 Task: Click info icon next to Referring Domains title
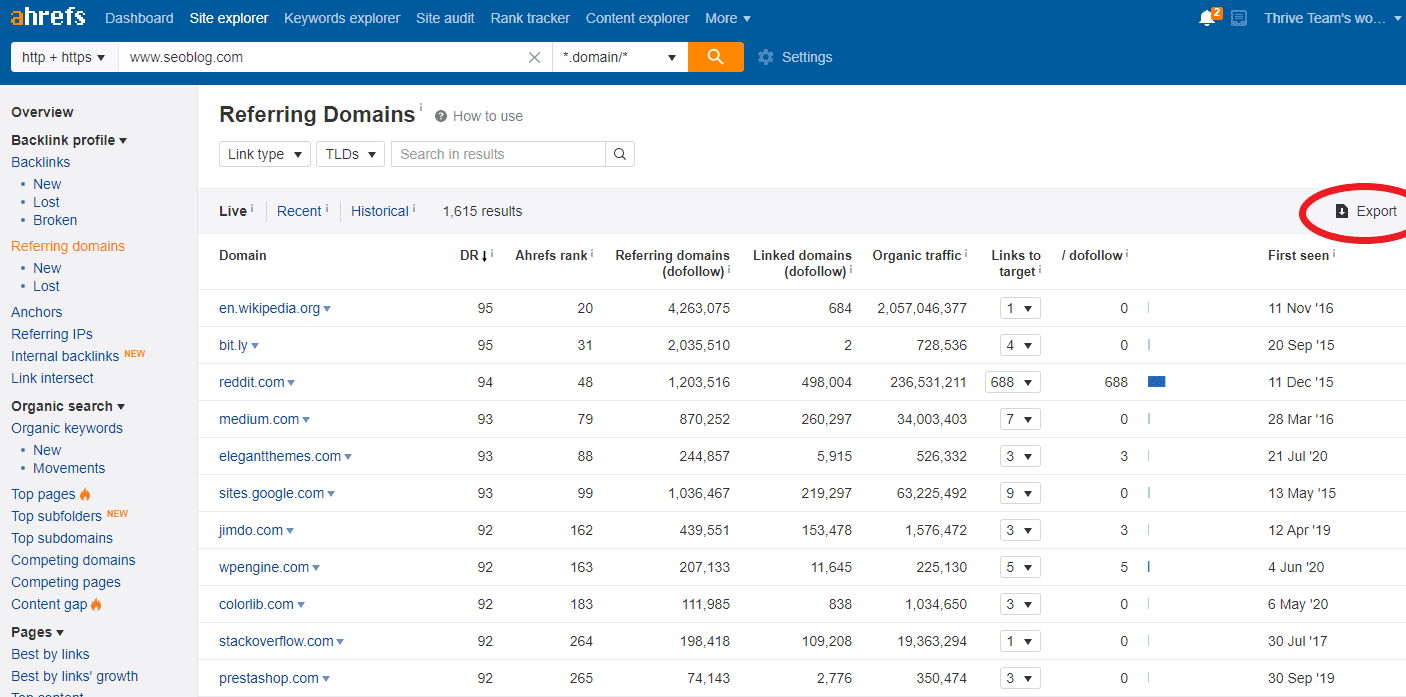pyautogui.click(x=421, y=107)
